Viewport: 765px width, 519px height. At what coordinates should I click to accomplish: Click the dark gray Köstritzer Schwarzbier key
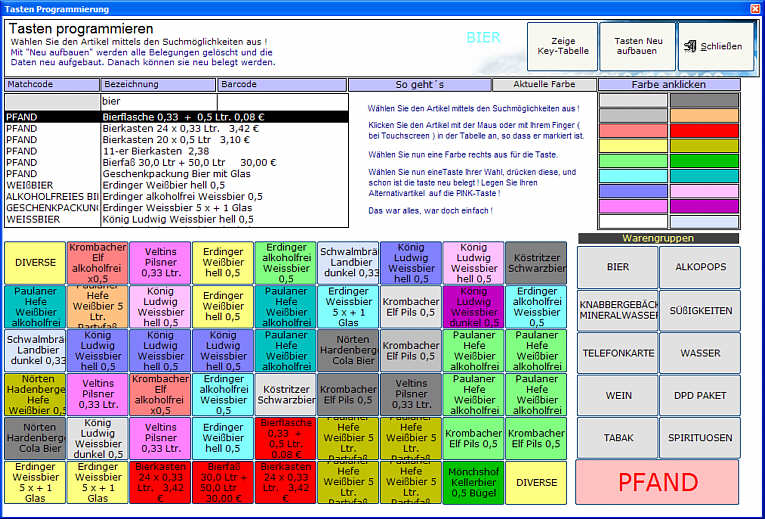point(536,262)
